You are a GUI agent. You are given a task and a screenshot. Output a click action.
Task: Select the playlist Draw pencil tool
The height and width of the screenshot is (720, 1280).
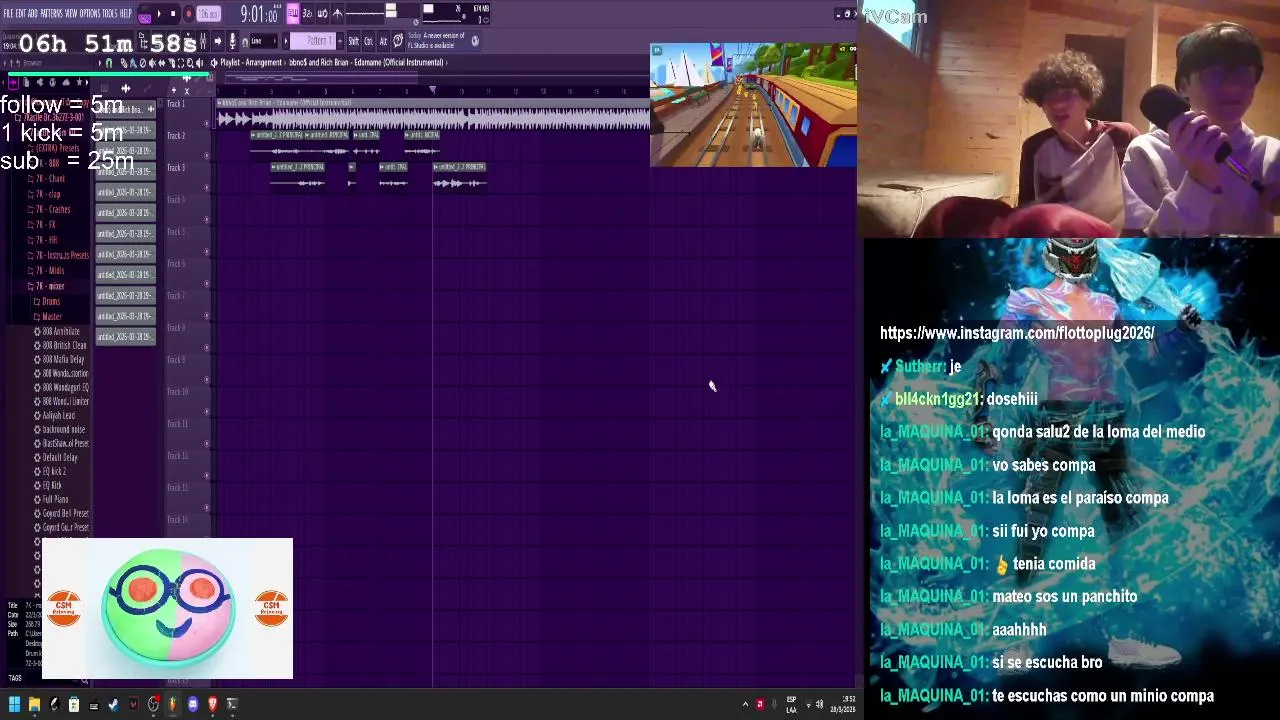(x=123, y=62)
